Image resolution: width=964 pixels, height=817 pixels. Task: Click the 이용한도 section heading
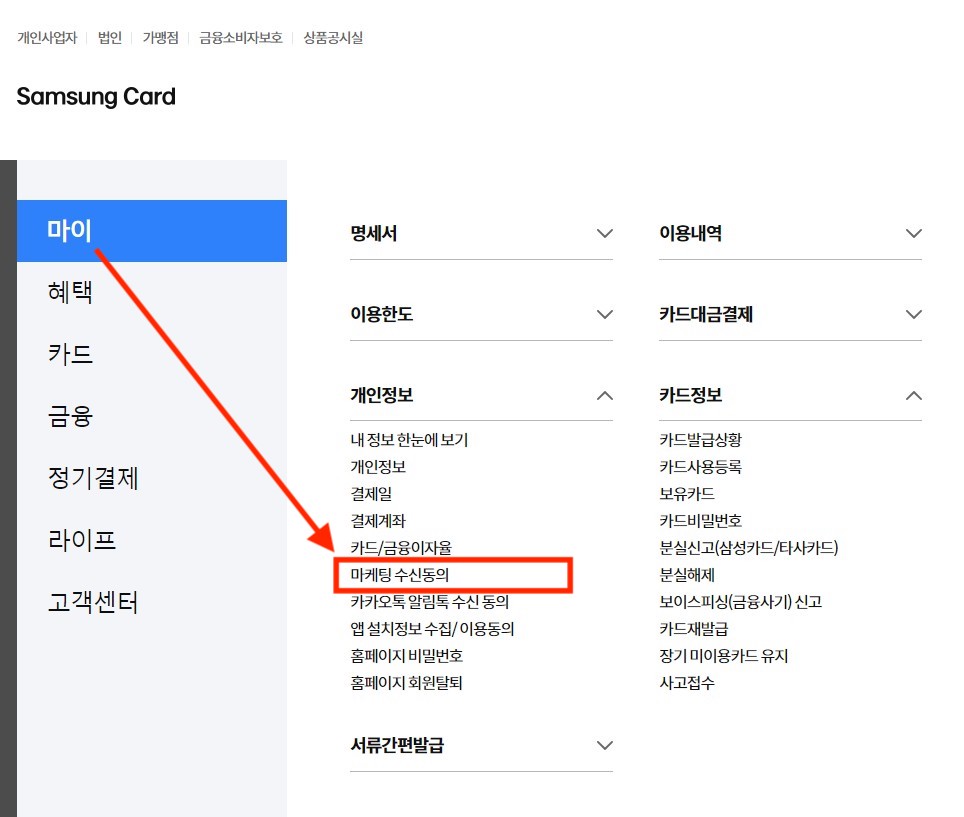382,314
